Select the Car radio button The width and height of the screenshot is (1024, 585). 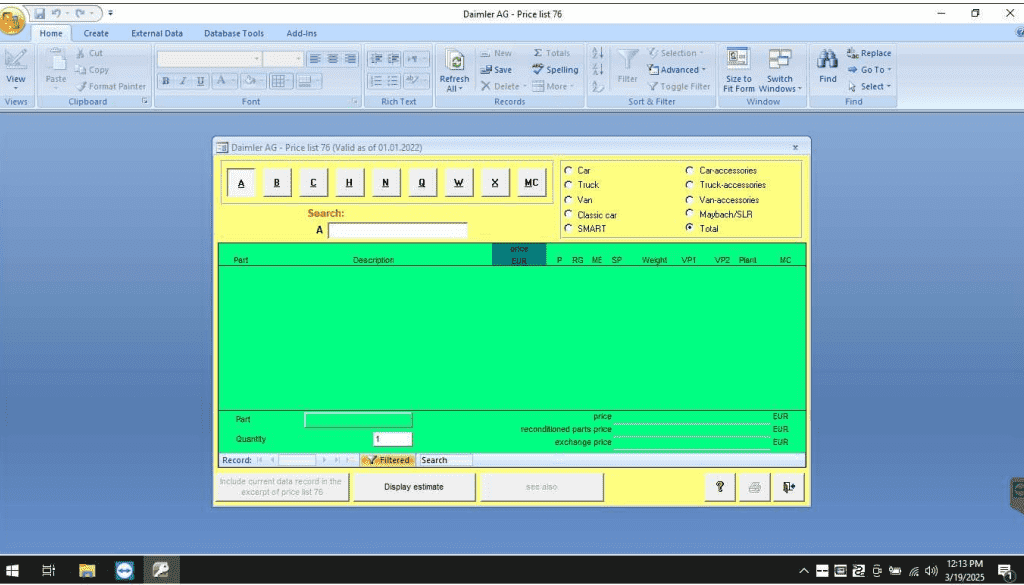568,170
